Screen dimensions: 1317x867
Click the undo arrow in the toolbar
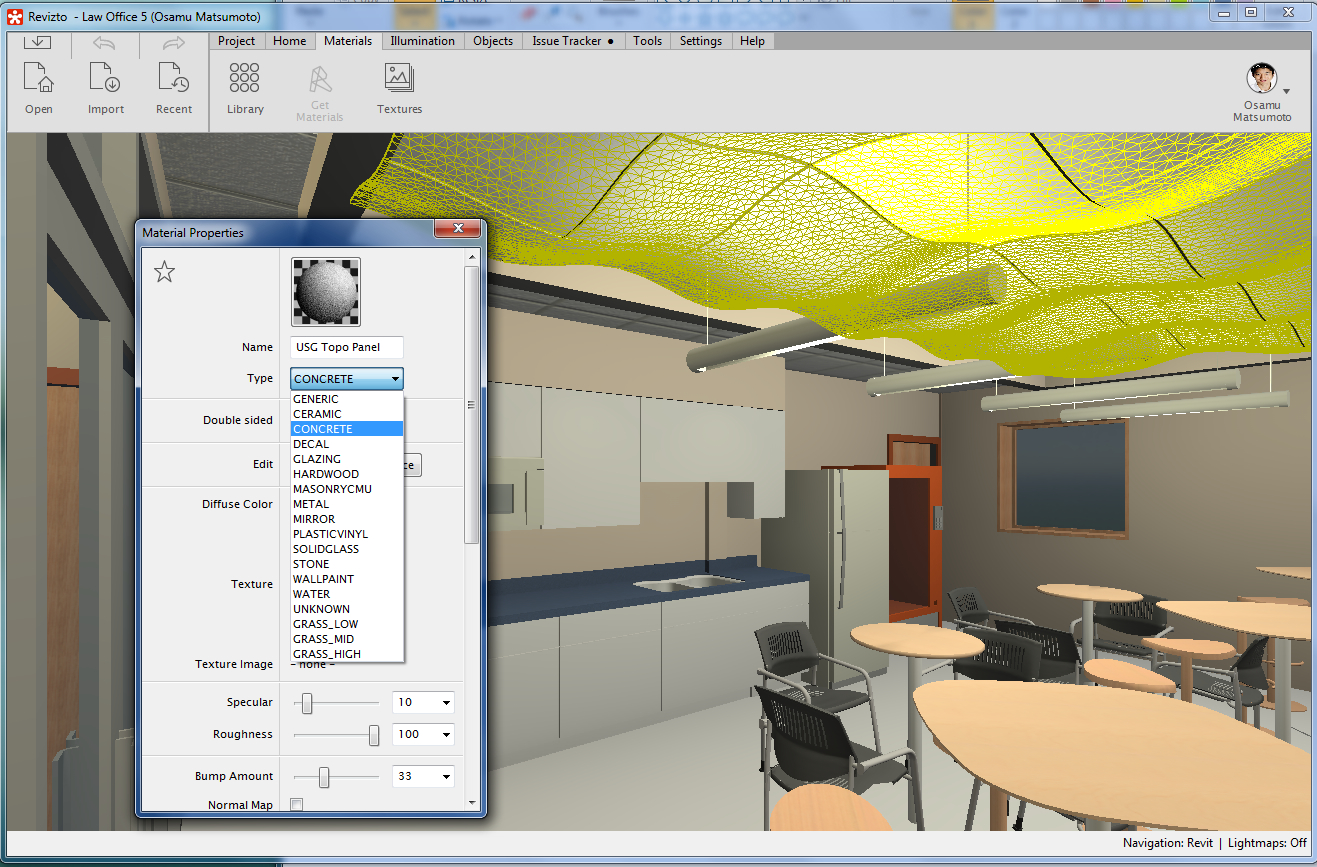click(x=104, y=43)
